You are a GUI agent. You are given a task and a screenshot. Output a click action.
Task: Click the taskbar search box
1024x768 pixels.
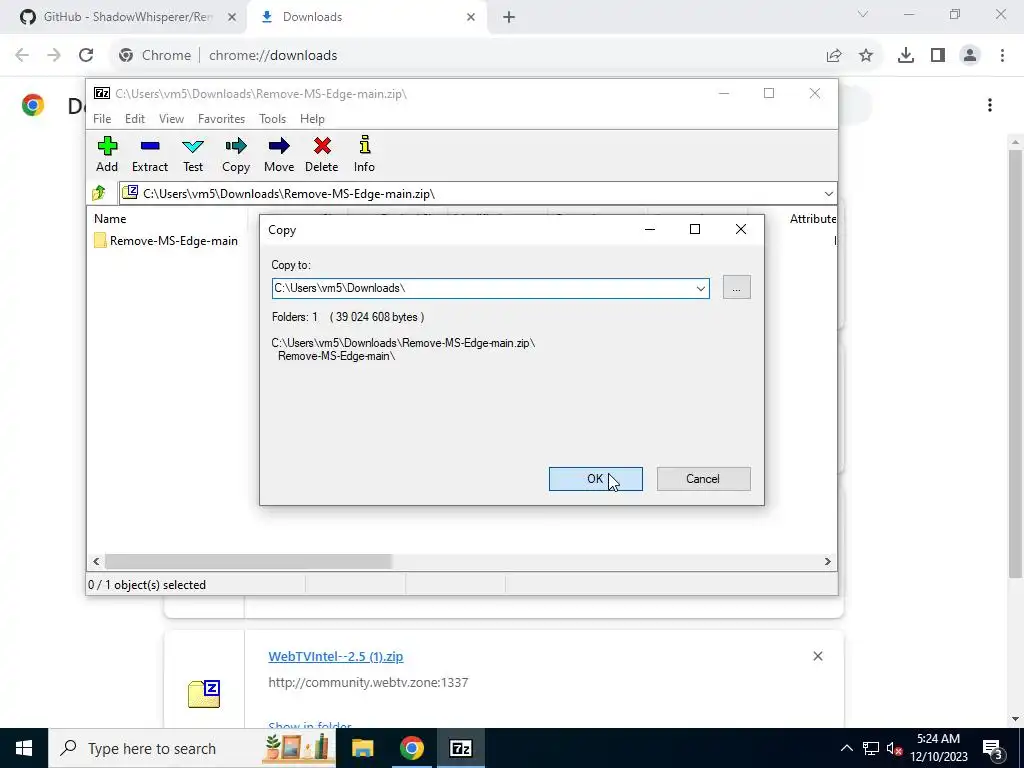point(192,748)
